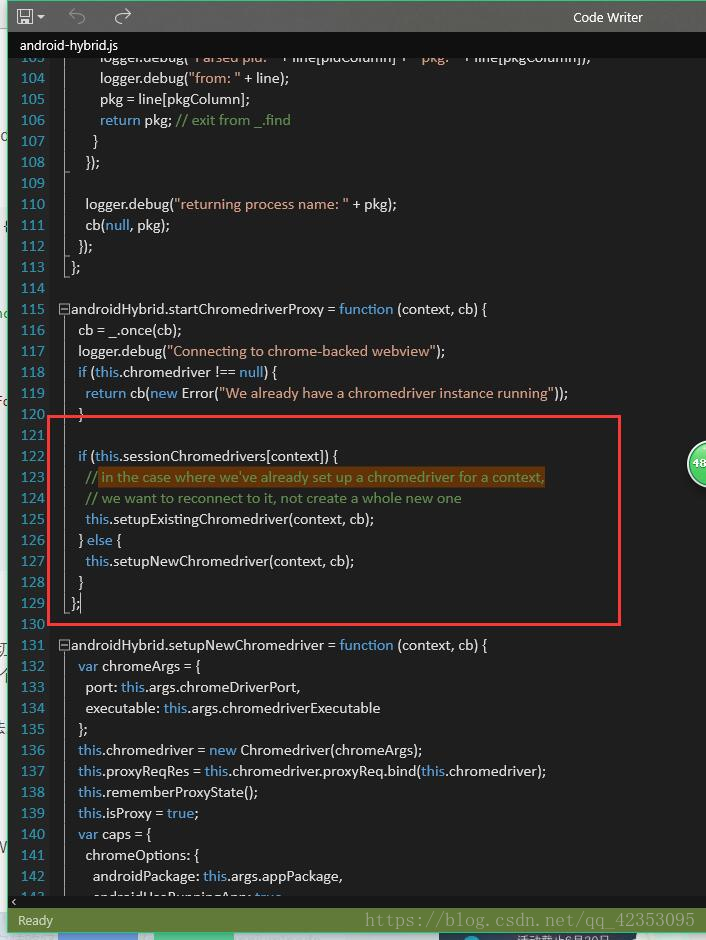Click 'var chromeArgs = {' line
This screenshot has width=706, height=940.
click(x=139, y=666)
